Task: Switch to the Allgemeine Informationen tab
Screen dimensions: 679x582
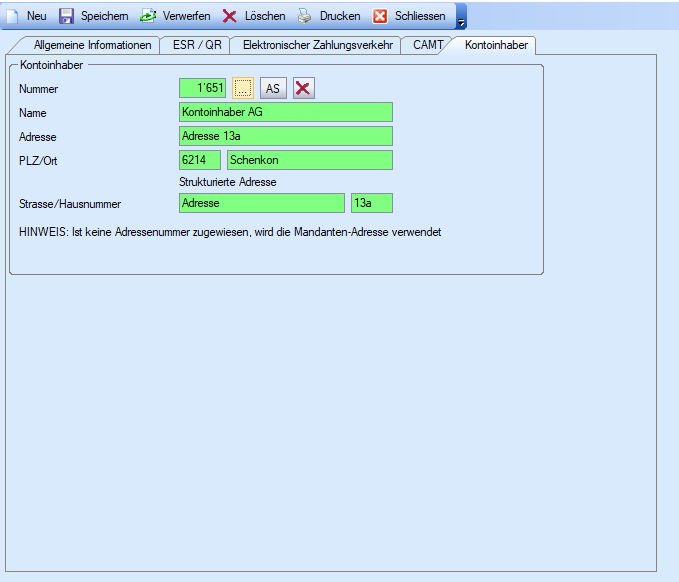Action: (x=92, y=45)
